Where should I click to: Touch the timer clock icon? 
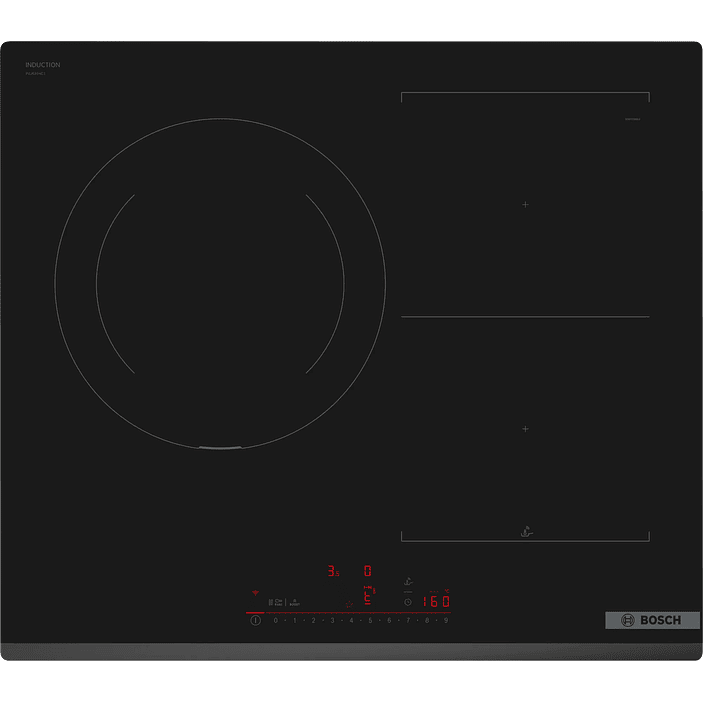click(x=408, y=602)
